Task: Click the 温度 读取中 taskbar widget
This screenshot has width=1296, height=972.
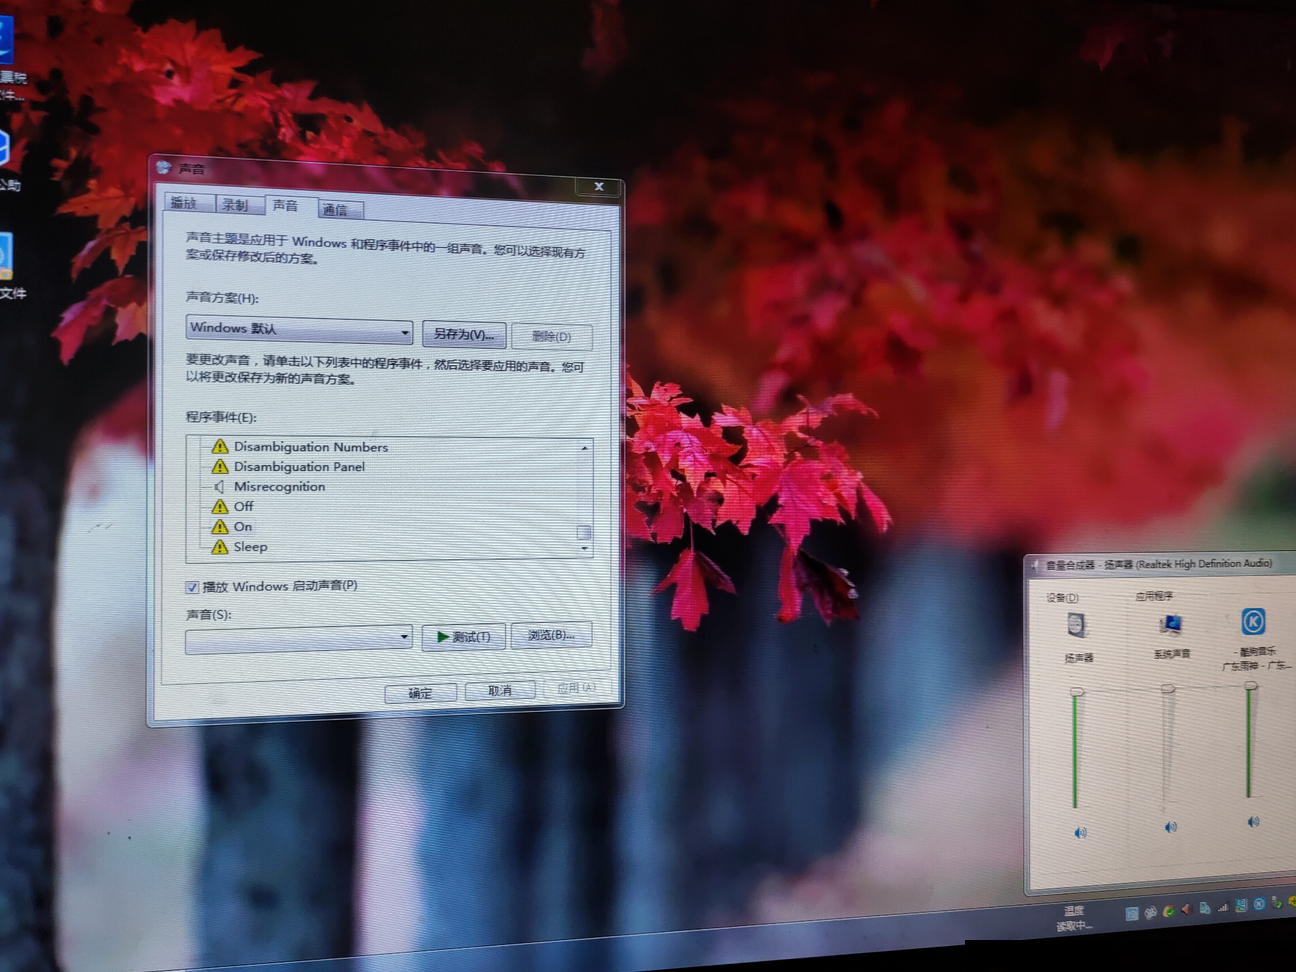Action: [x=1074, y=918]
